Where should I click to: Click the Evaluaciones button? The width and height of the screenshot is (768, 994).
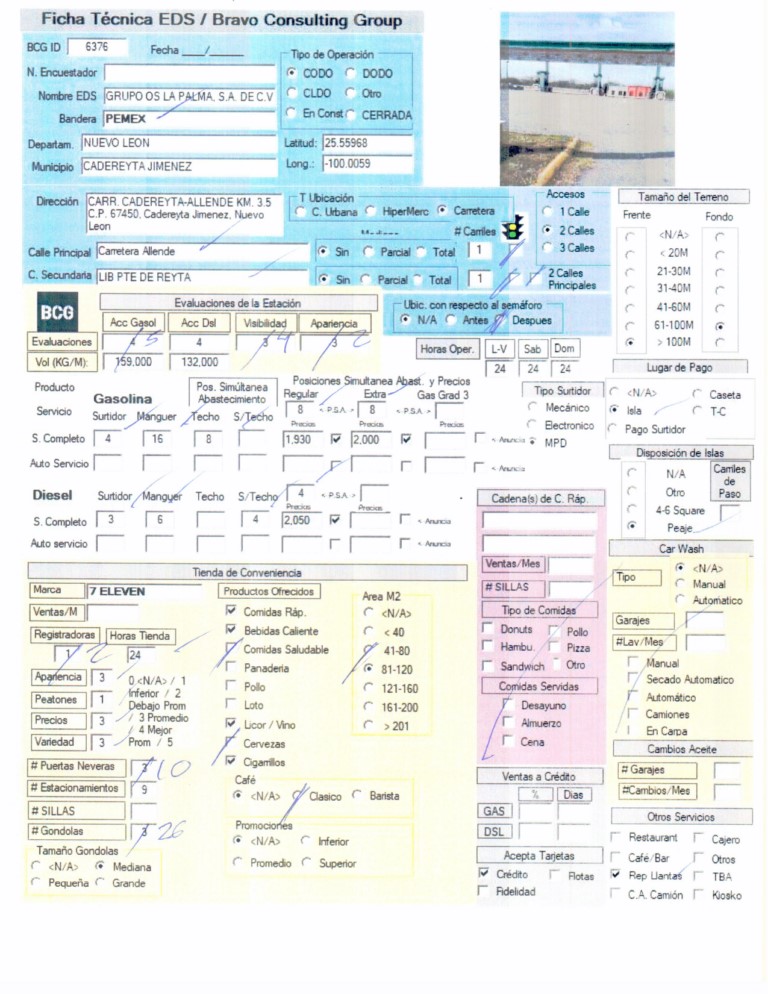[62, 342]
